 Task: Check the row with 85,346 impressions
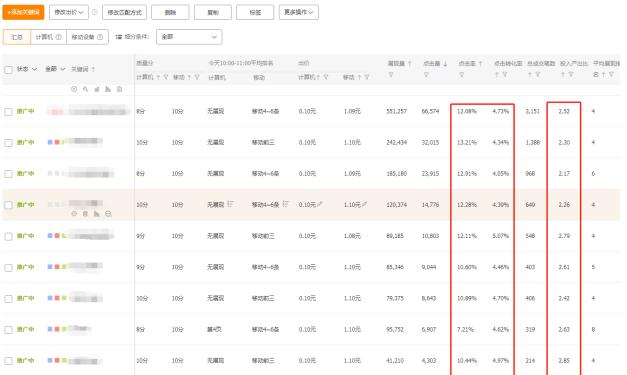[8, 267]
